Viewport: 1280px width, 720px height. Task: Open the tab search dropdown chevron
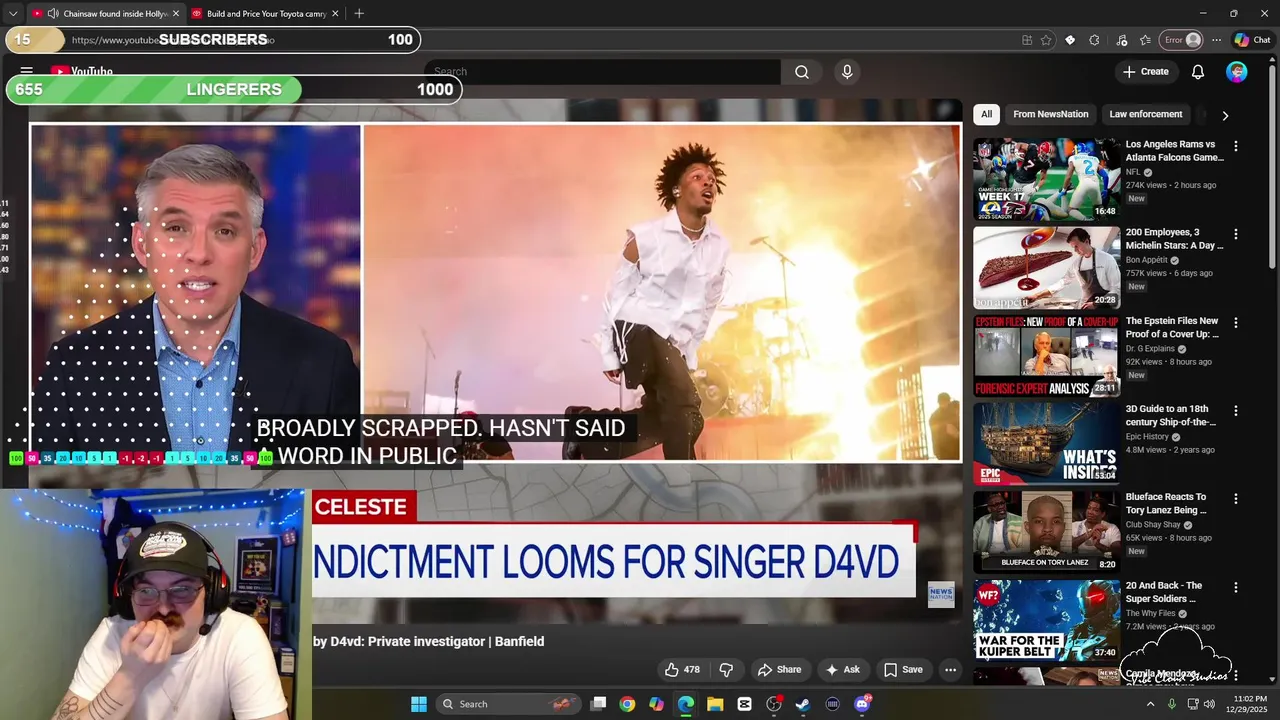coord(12,14)
